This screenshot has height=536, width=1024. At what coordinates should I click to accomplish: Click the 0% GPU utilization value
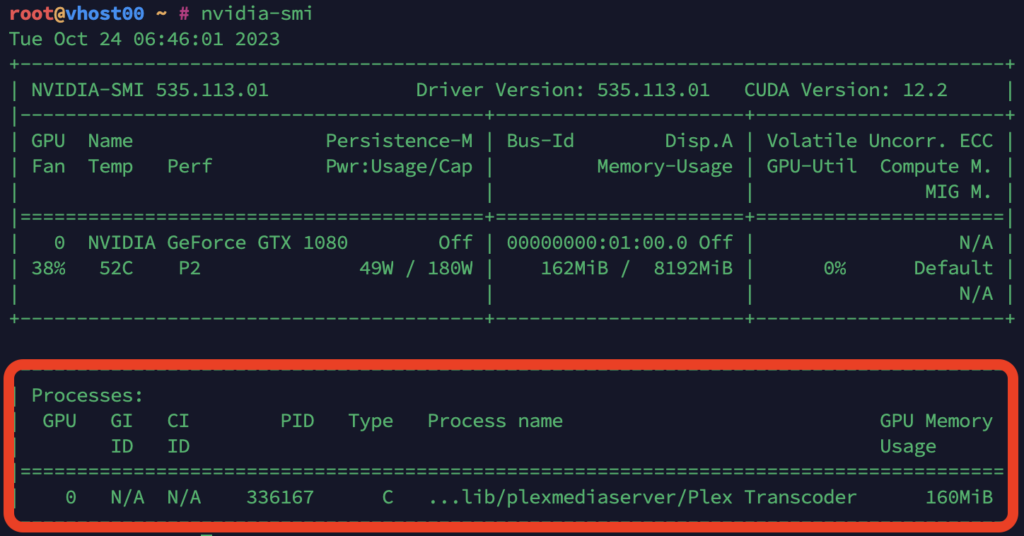click(834, 268)
